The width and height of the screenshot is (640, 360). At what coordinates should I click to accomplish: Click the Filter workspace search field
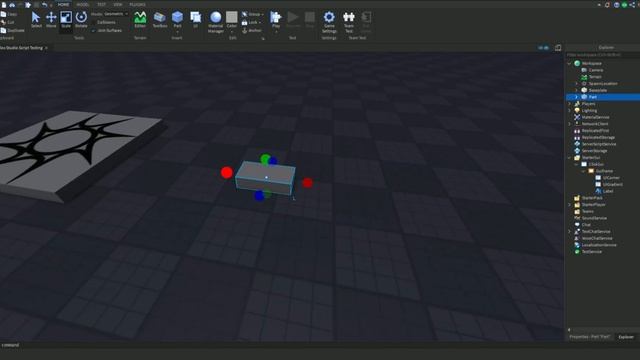point(602,55)
